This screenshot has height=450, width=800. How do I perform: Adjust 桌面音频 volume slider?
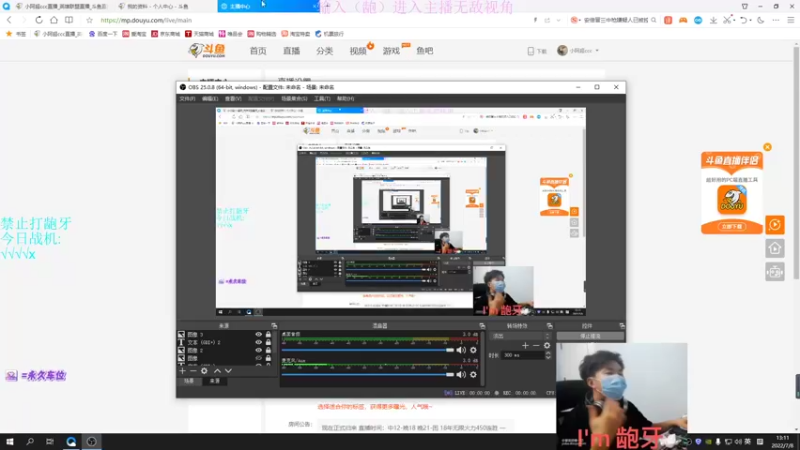pos(368,350)
